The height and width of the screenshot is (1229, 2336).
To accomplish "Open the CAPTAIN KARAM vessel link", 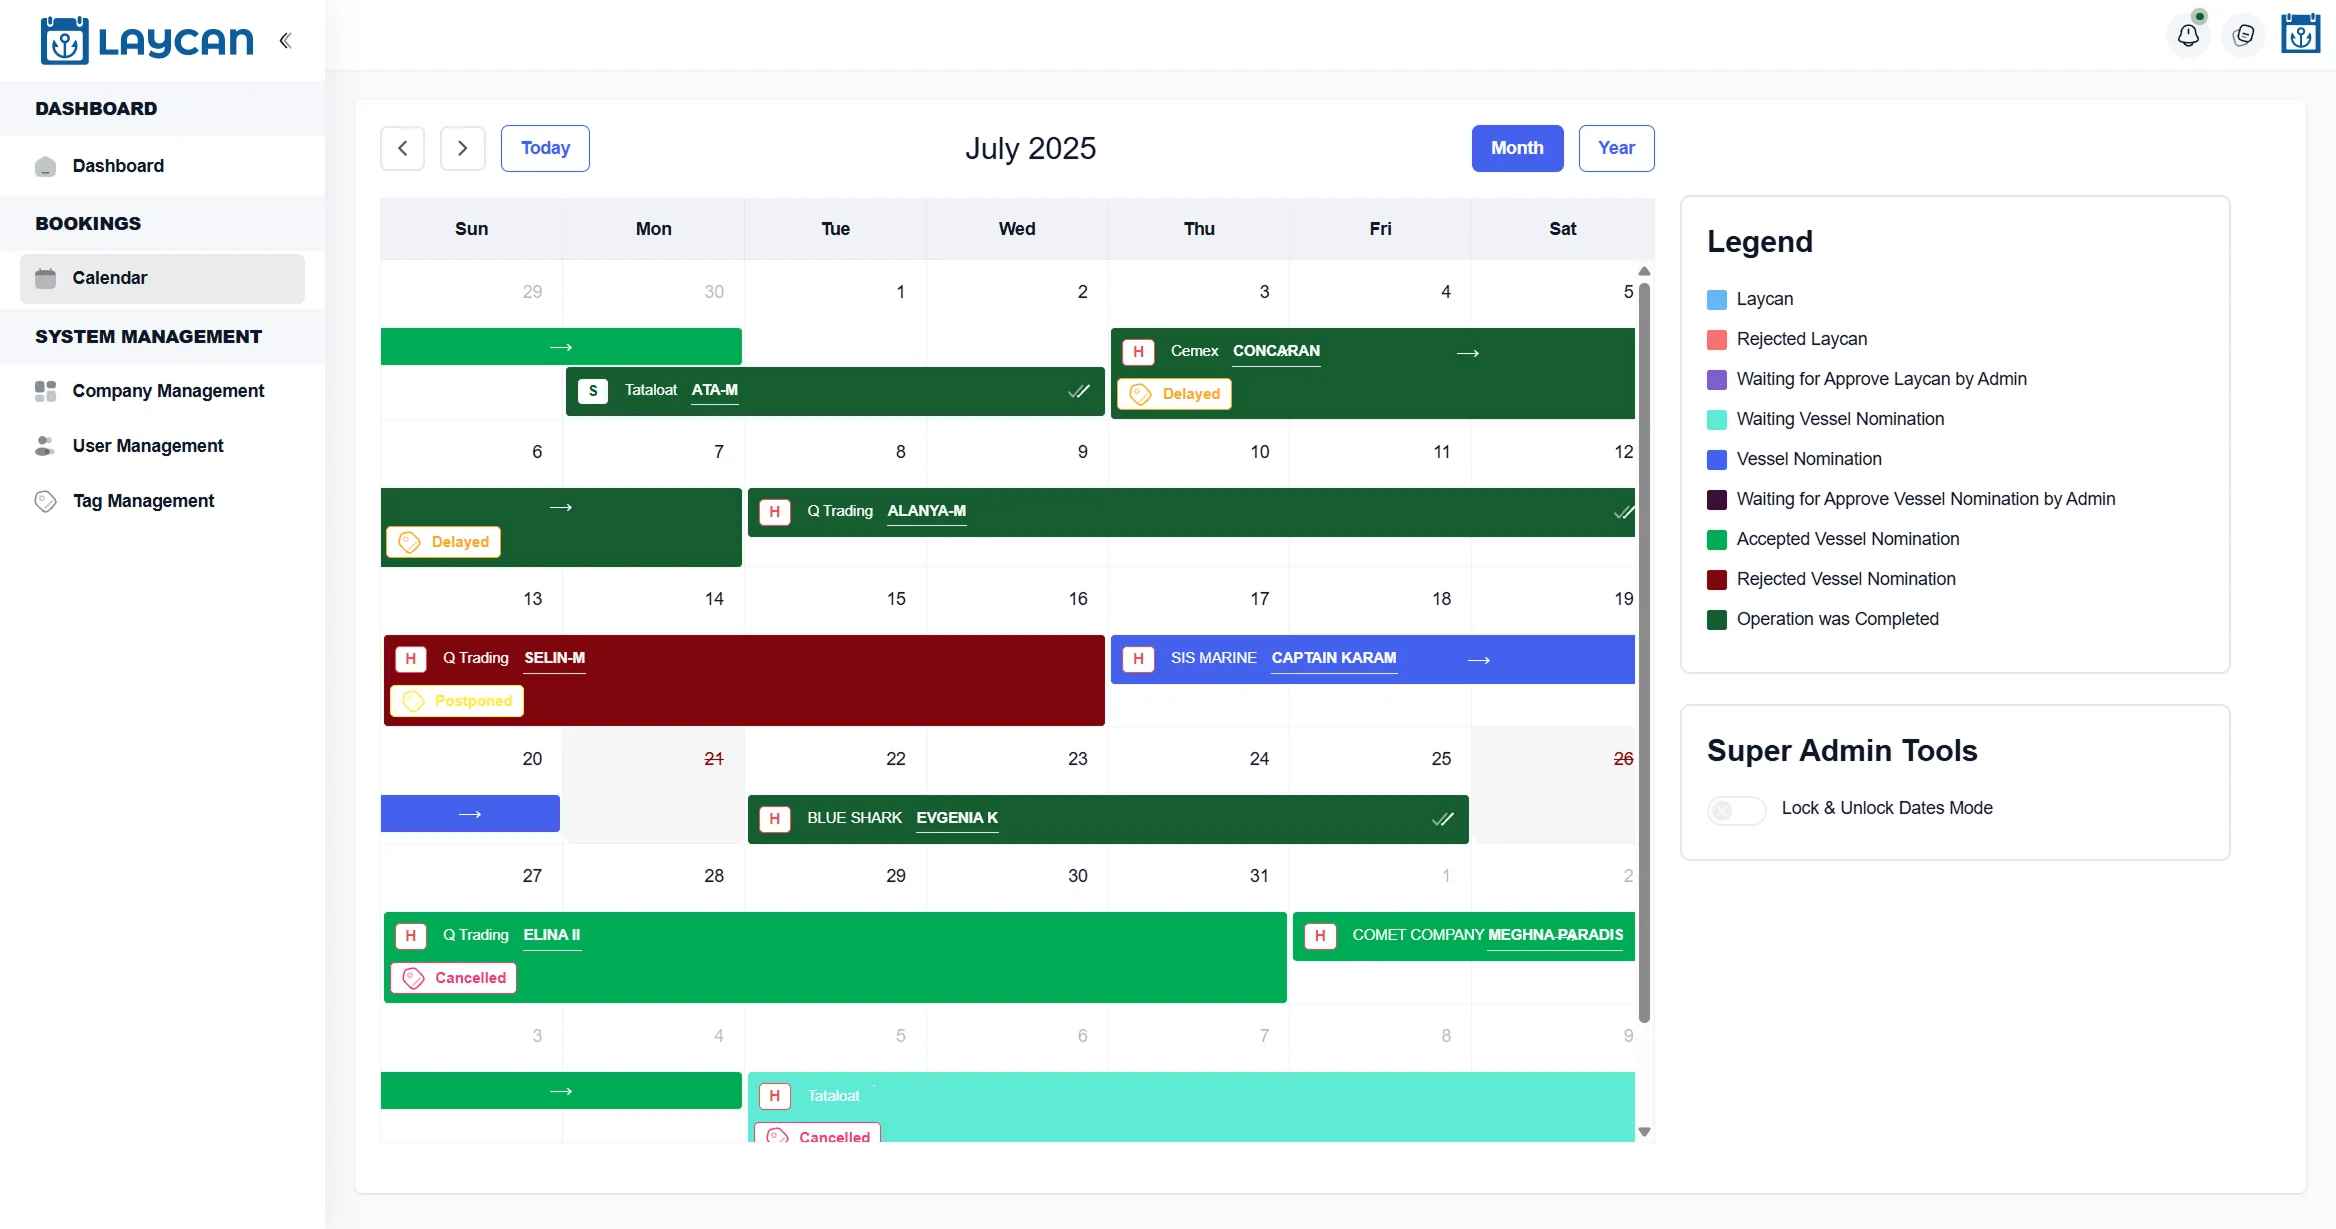I will [x=1333, y=658].
